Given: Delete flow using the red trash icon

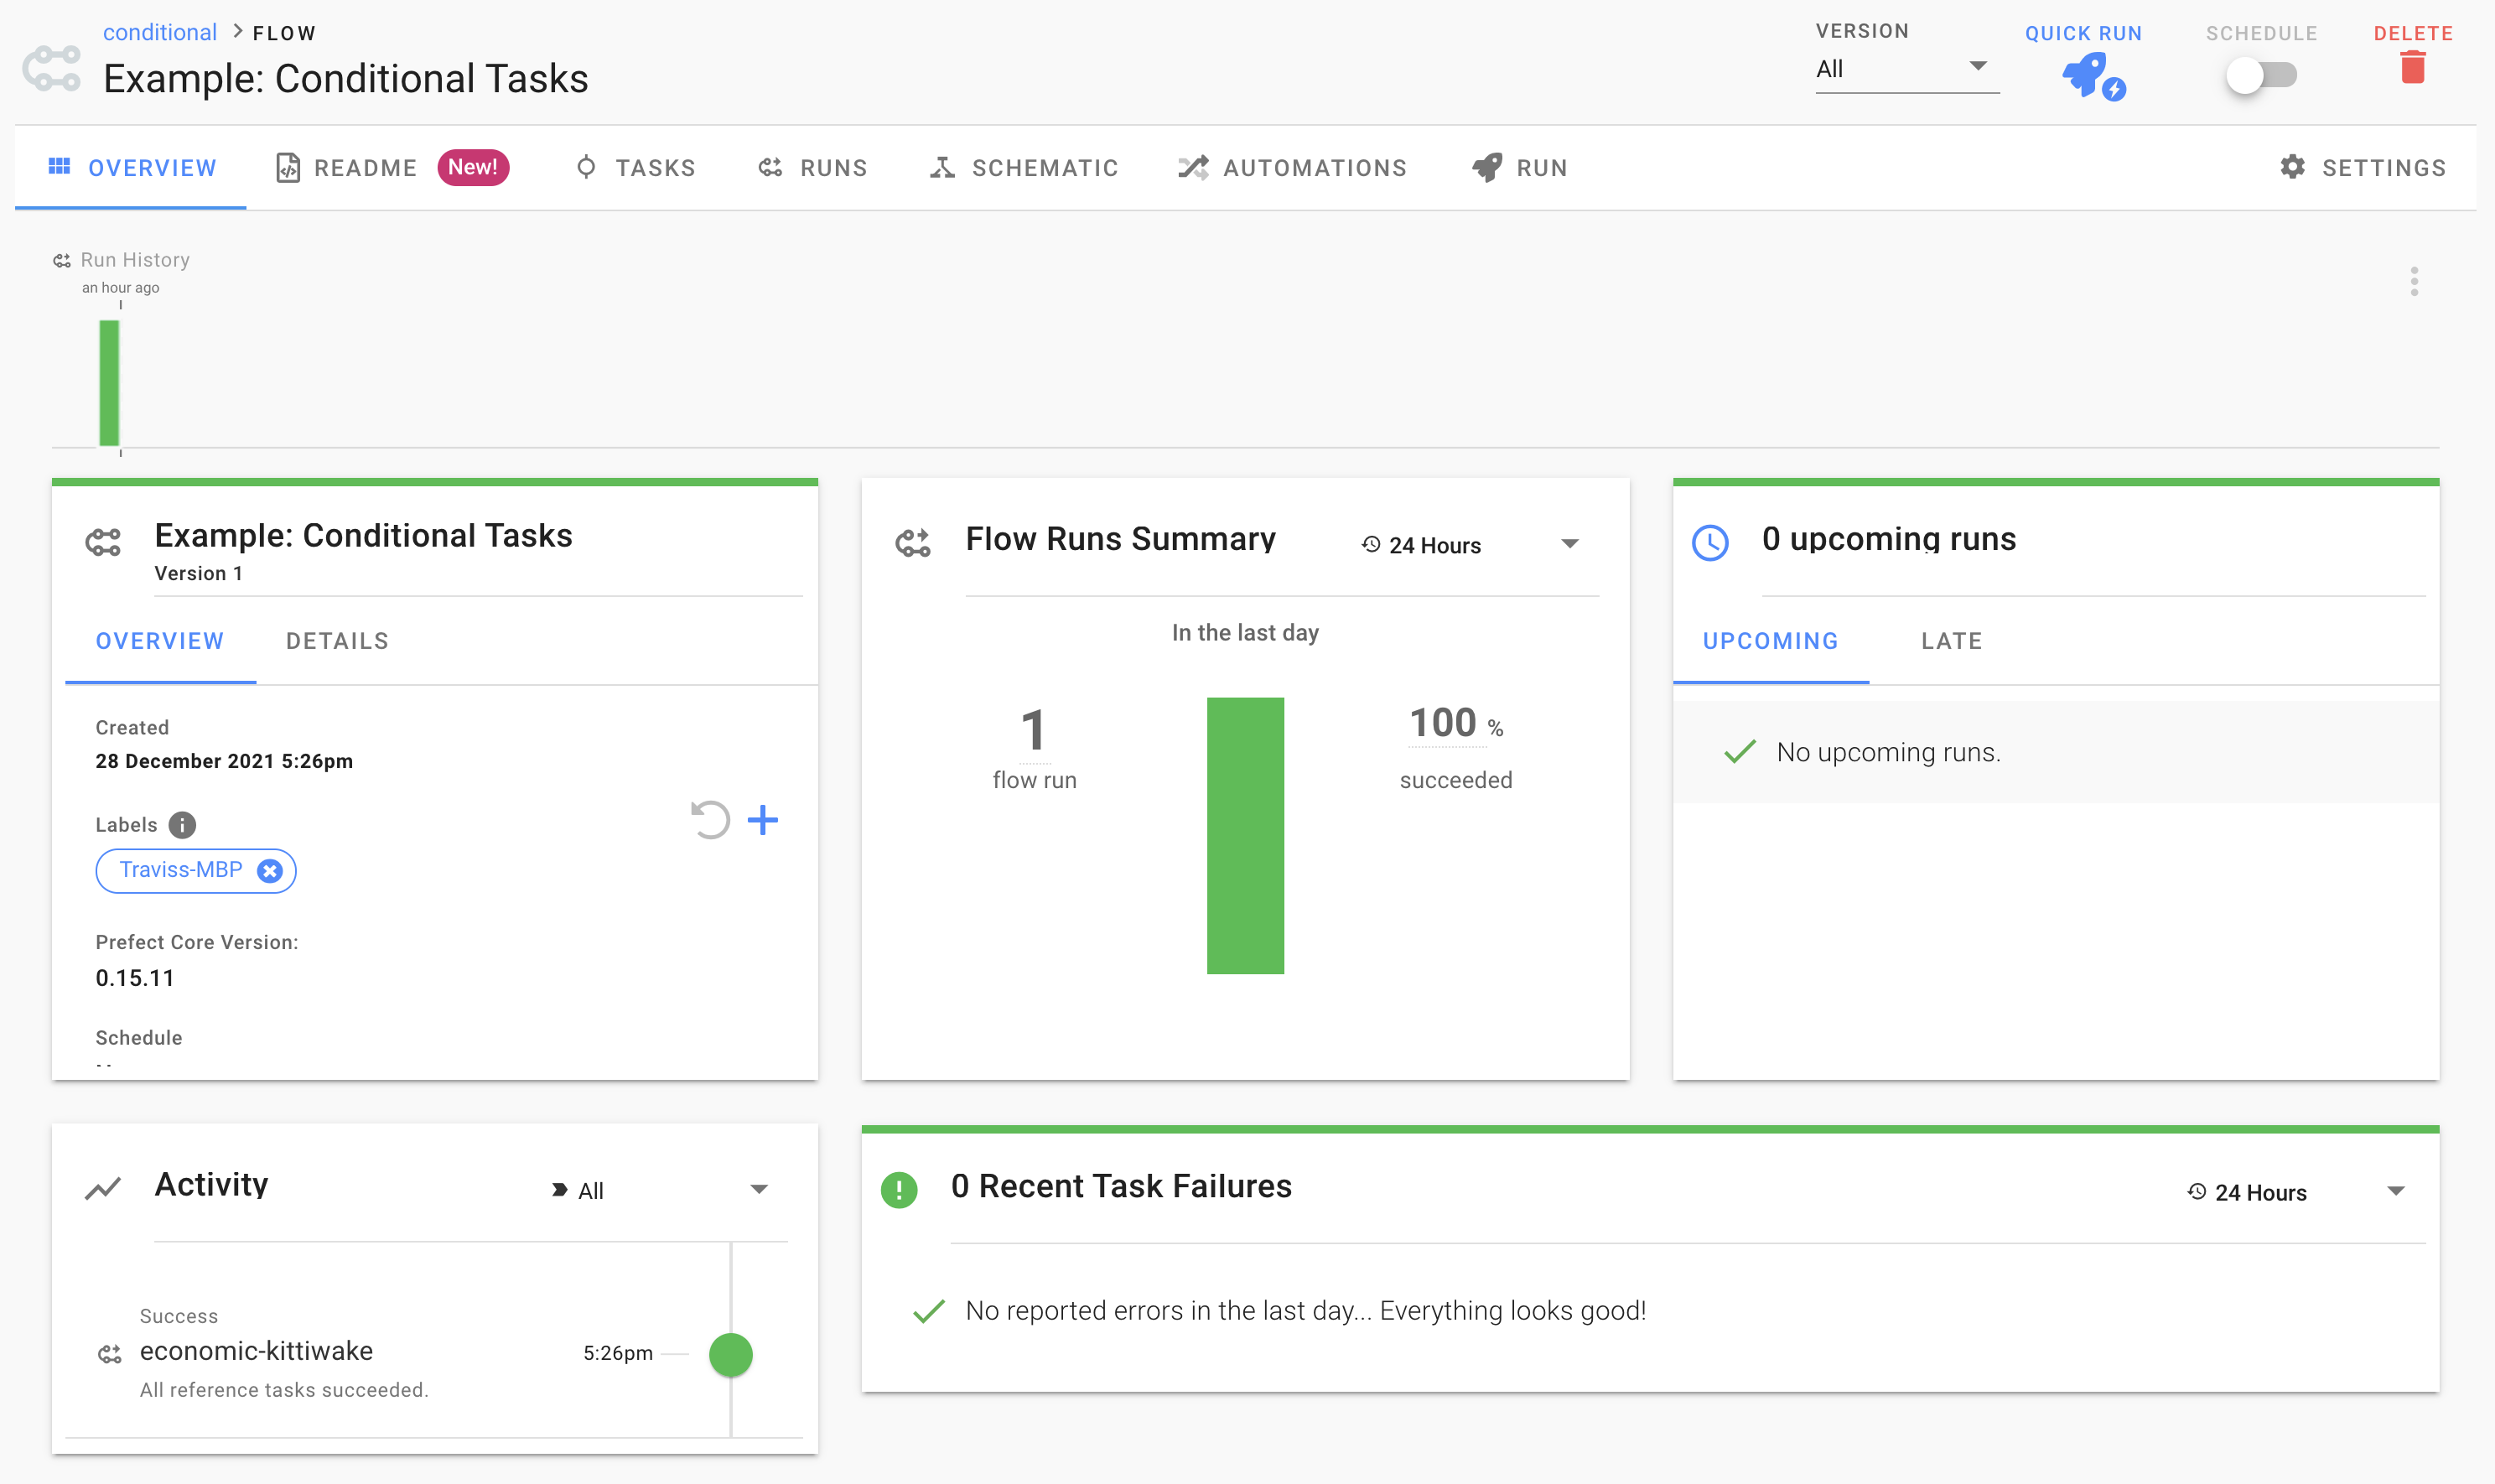Looking at the screenshot, I should 2412,68.
